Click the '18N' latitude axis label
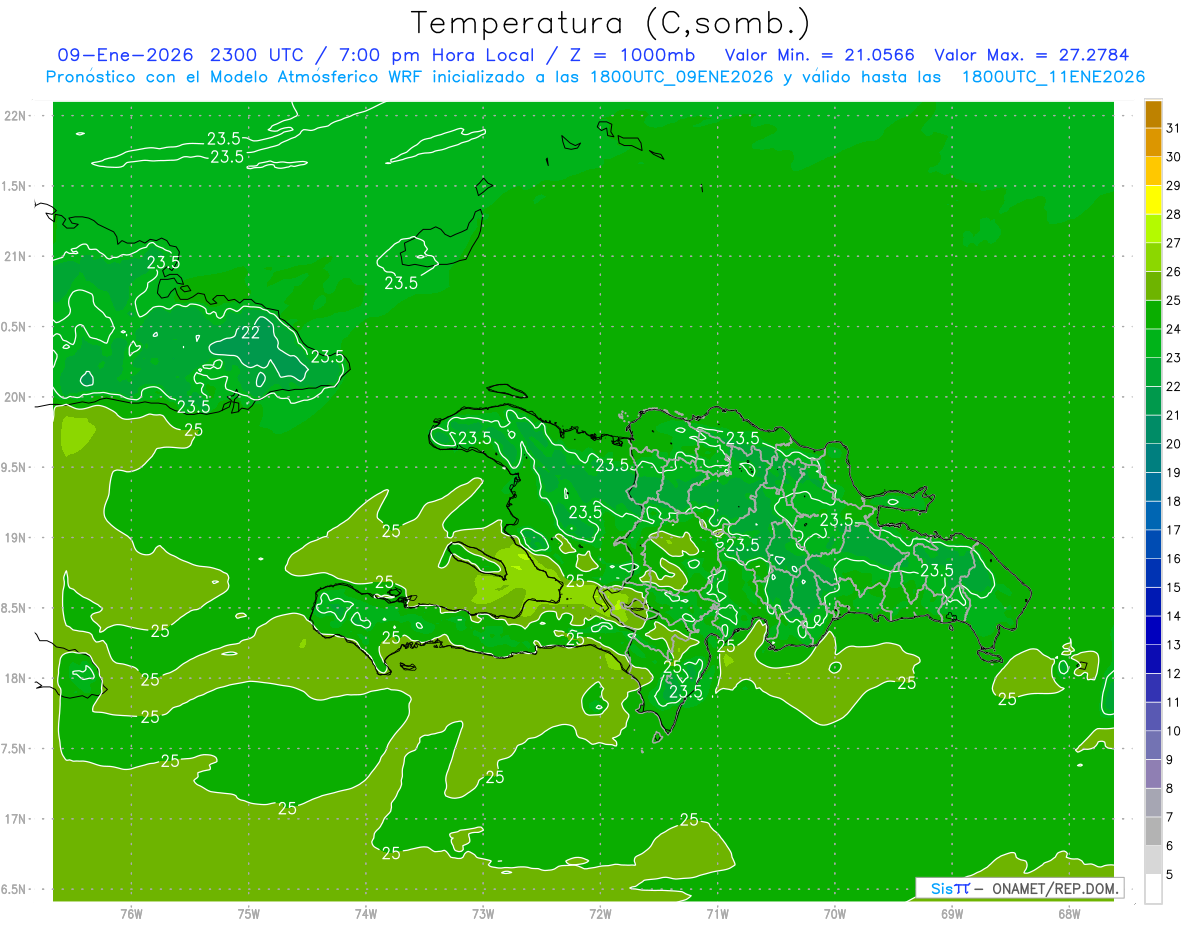1200x927 pixels. 15,678
